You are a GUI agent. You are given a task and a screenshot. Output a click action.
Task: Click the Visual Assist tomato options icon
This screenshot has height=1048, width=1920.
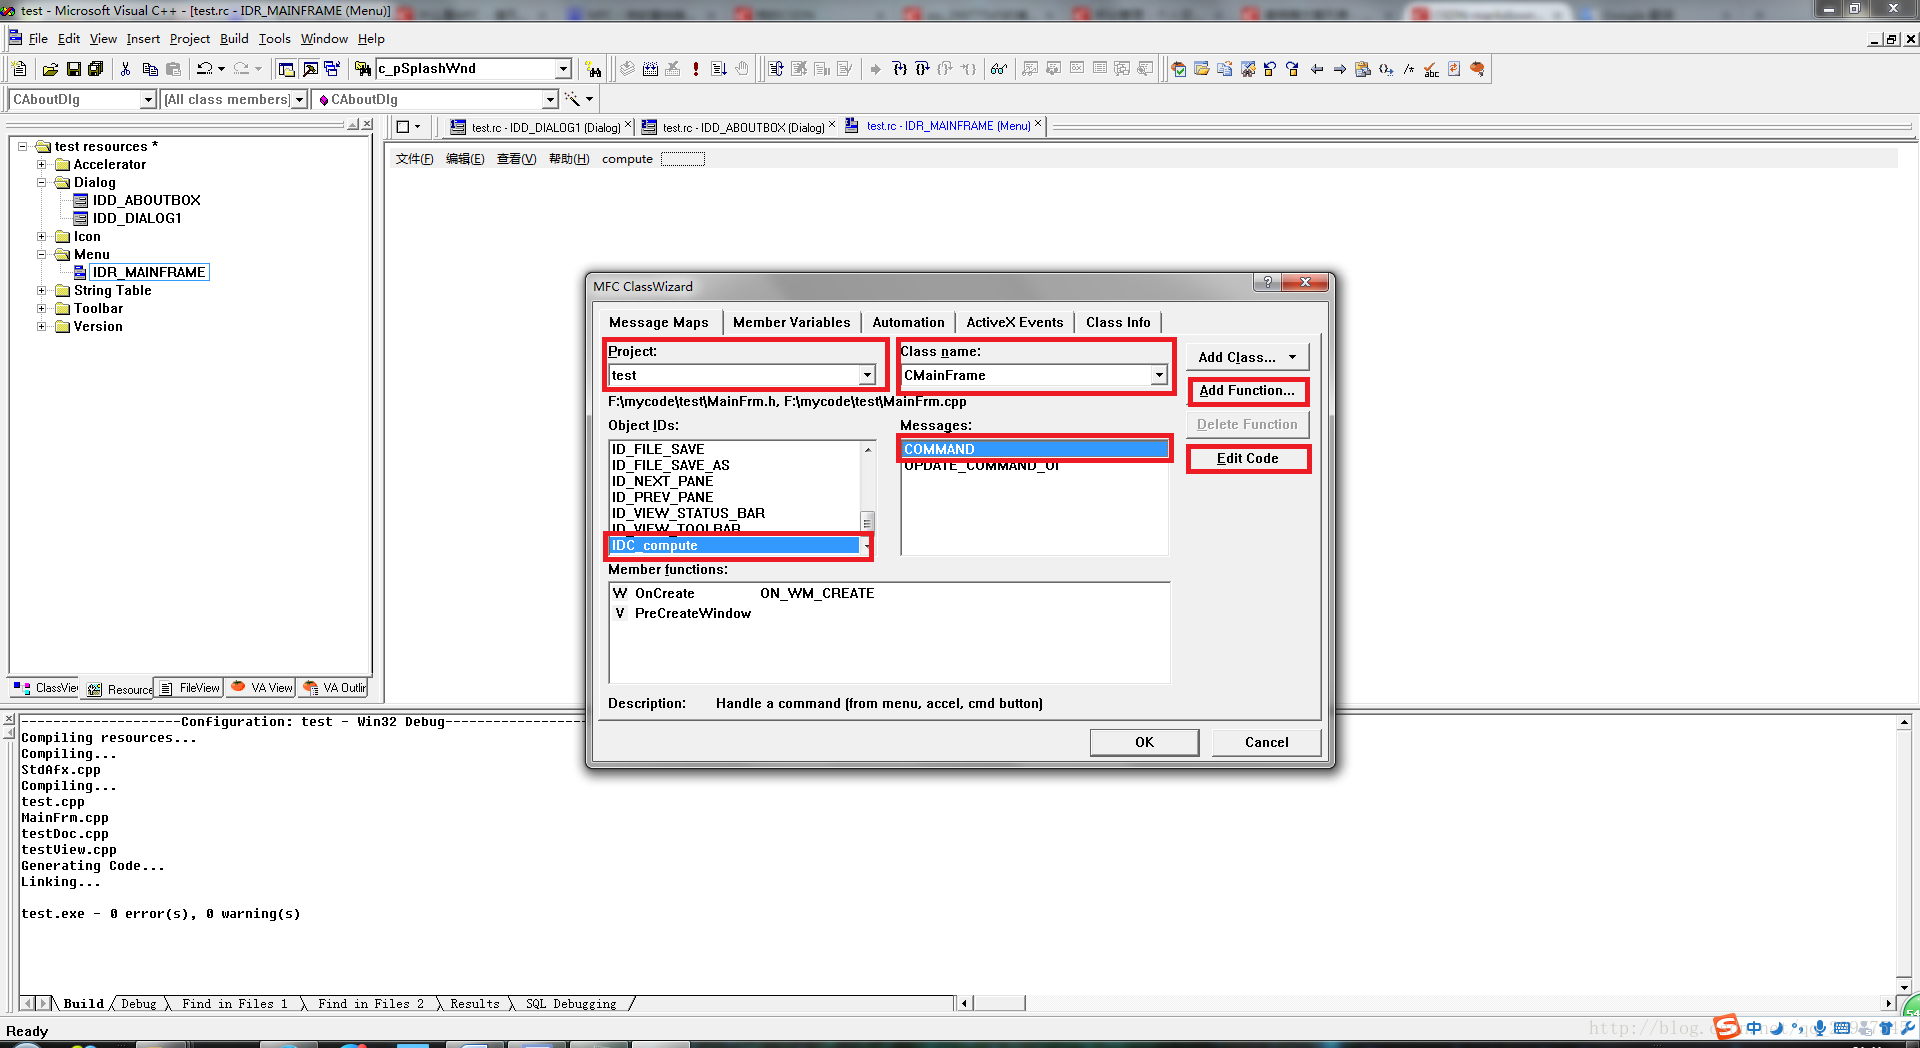(x=1478, y=69)
